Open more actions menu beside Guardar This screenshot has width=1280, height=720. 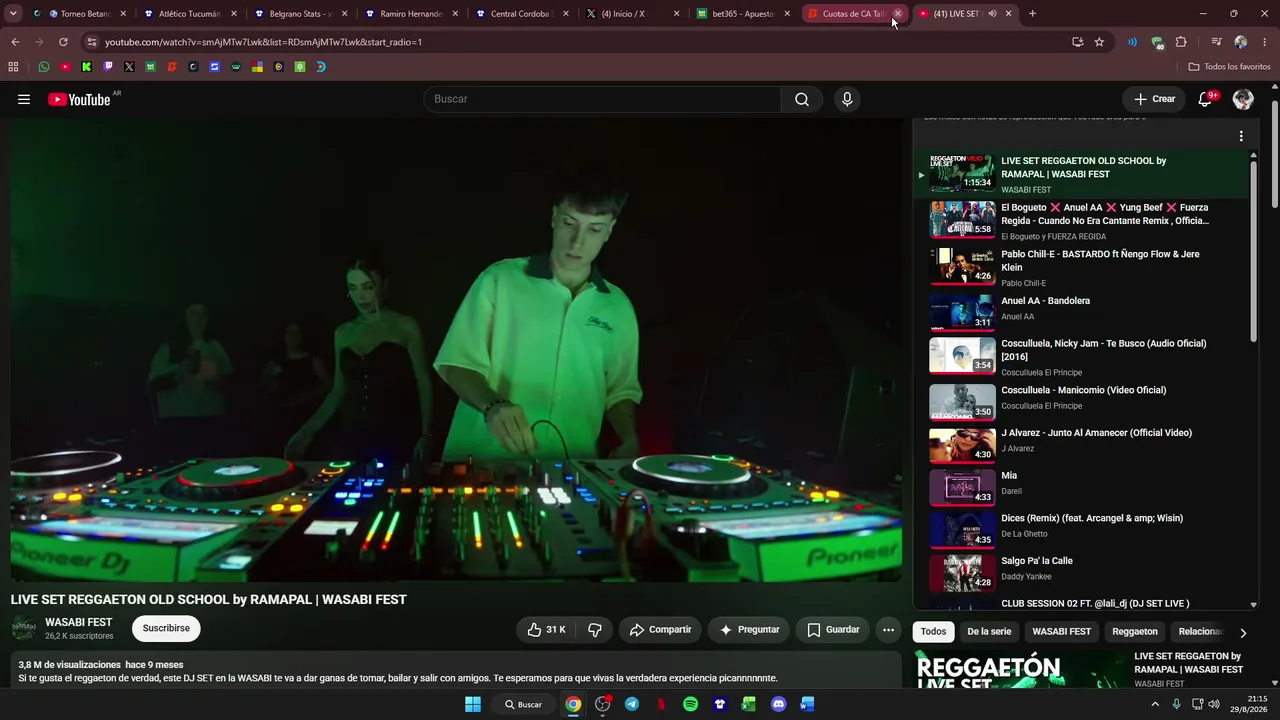pos(888,630)
